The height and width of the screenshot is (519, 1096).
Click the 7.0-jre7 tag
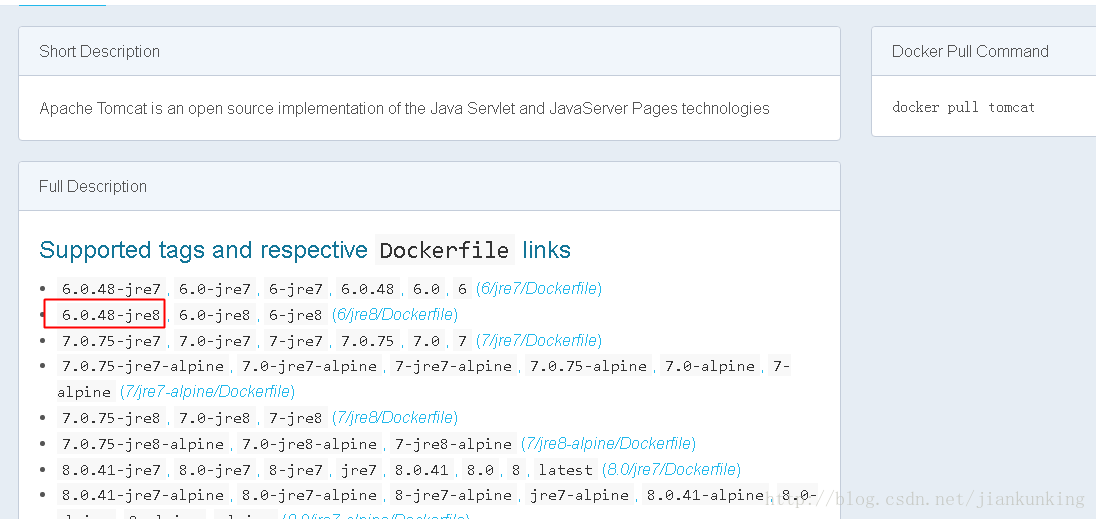(215, 341)
